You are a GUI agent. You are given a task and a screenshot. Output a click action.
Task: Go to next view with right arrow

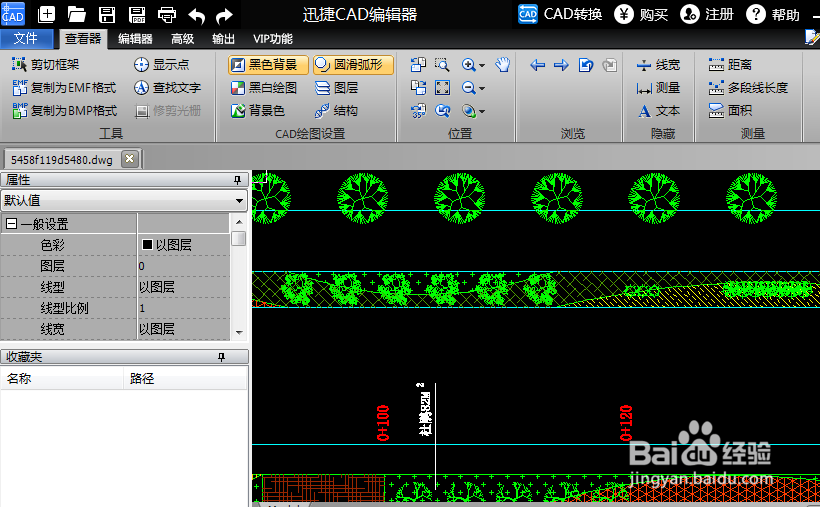pos(561,65)
